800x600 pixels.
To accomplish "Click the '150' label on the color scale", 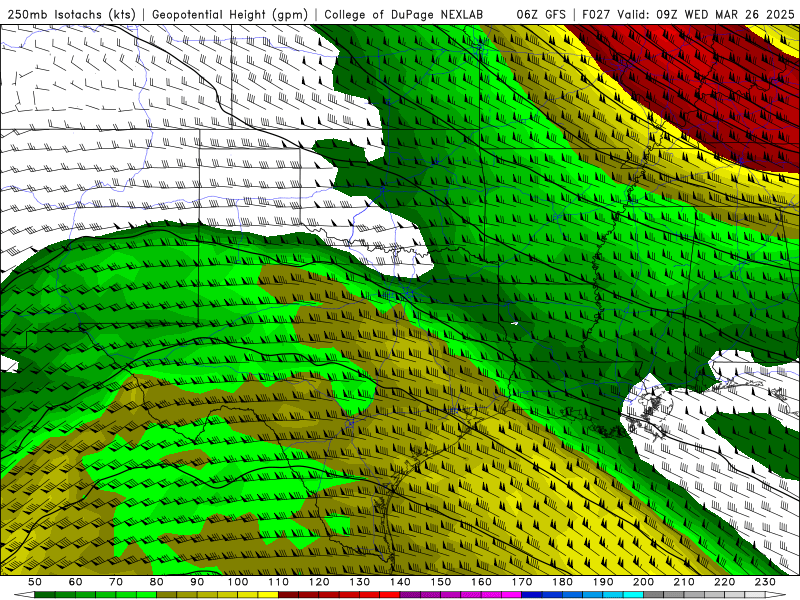I will [440, 582].
